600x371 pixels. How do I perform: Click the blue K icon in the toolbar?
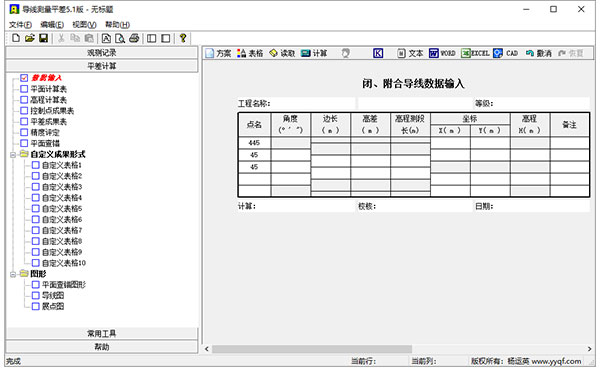pos(378,53)
